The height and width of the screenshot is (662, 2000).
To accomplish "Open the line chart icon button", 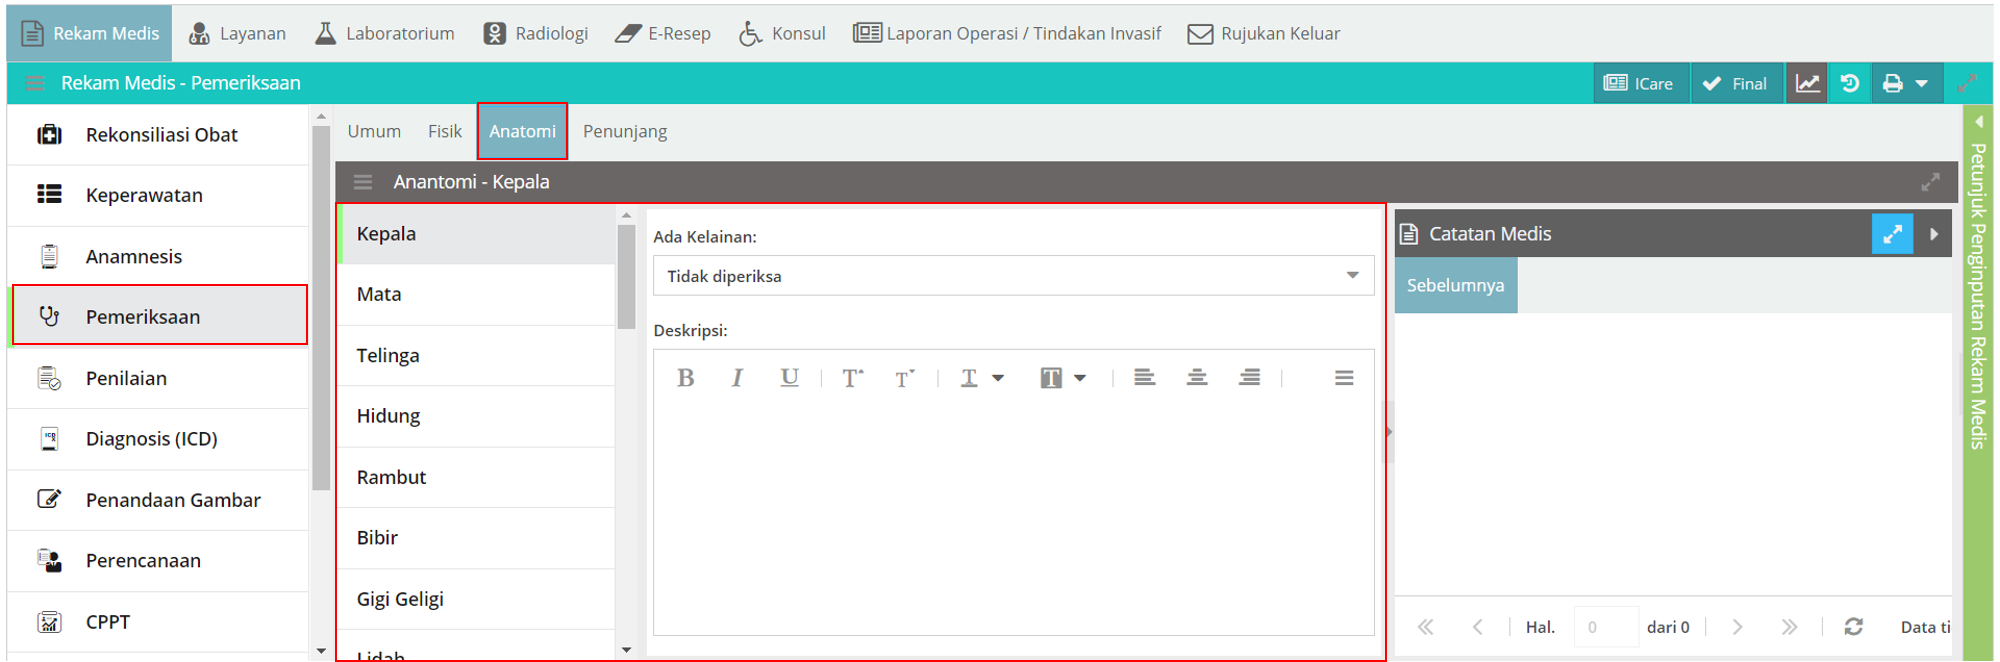I will click(x=1808, y=83).
